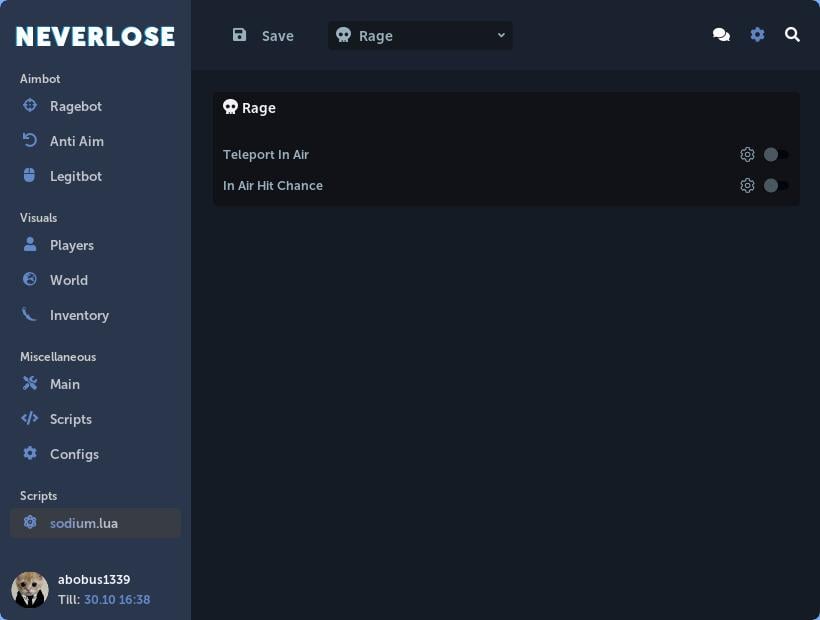Open the Rage tab dropdown menu
Screen dimensions: 820x620
coord(420,35)
